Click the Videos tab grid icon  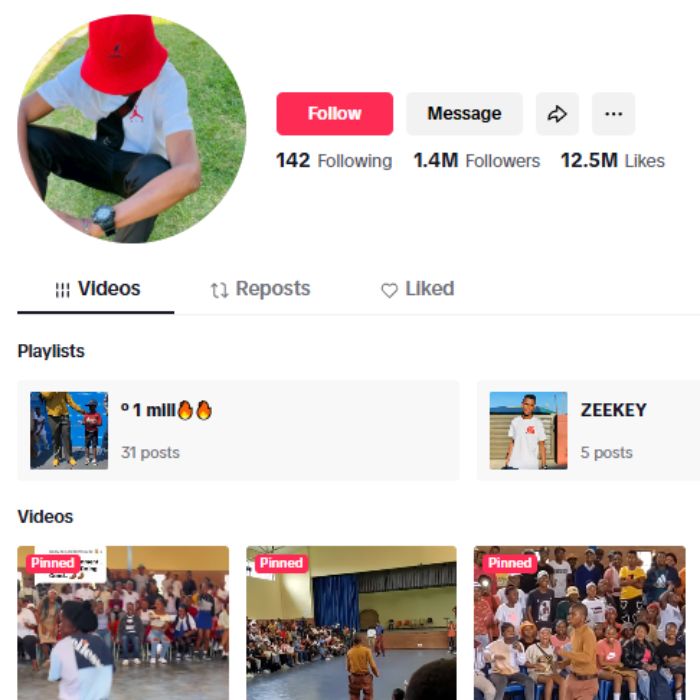tap(62, 290)
